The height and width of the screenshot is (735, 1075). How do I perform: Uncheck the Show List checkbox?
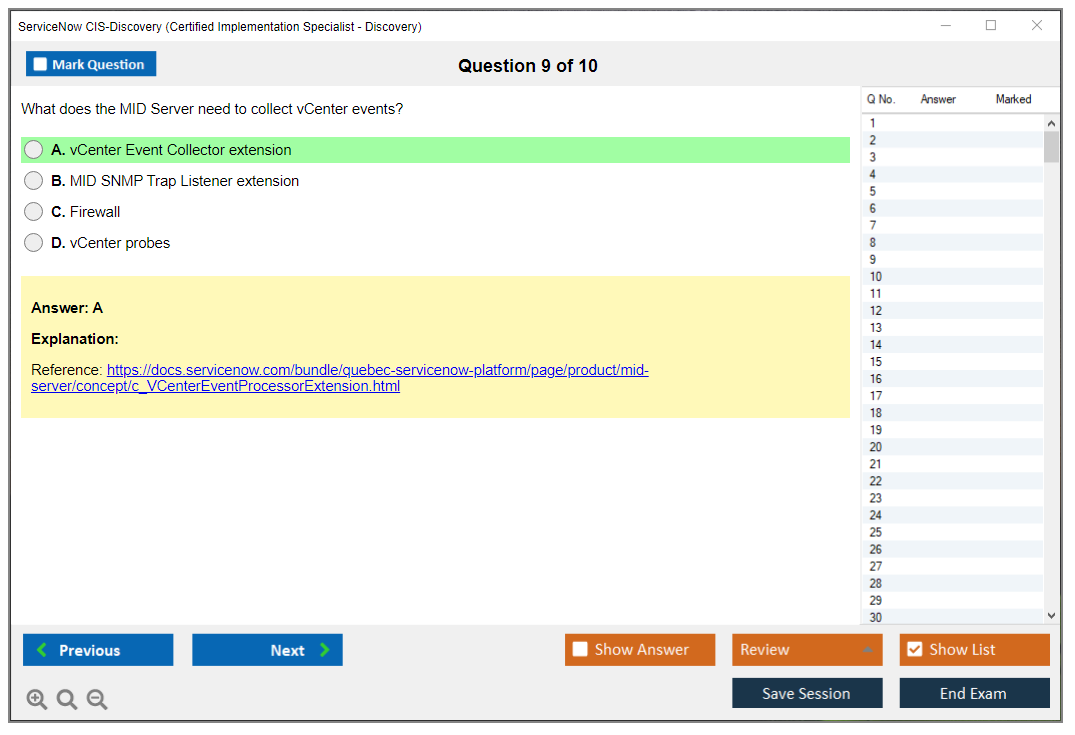tap(914, 650)
